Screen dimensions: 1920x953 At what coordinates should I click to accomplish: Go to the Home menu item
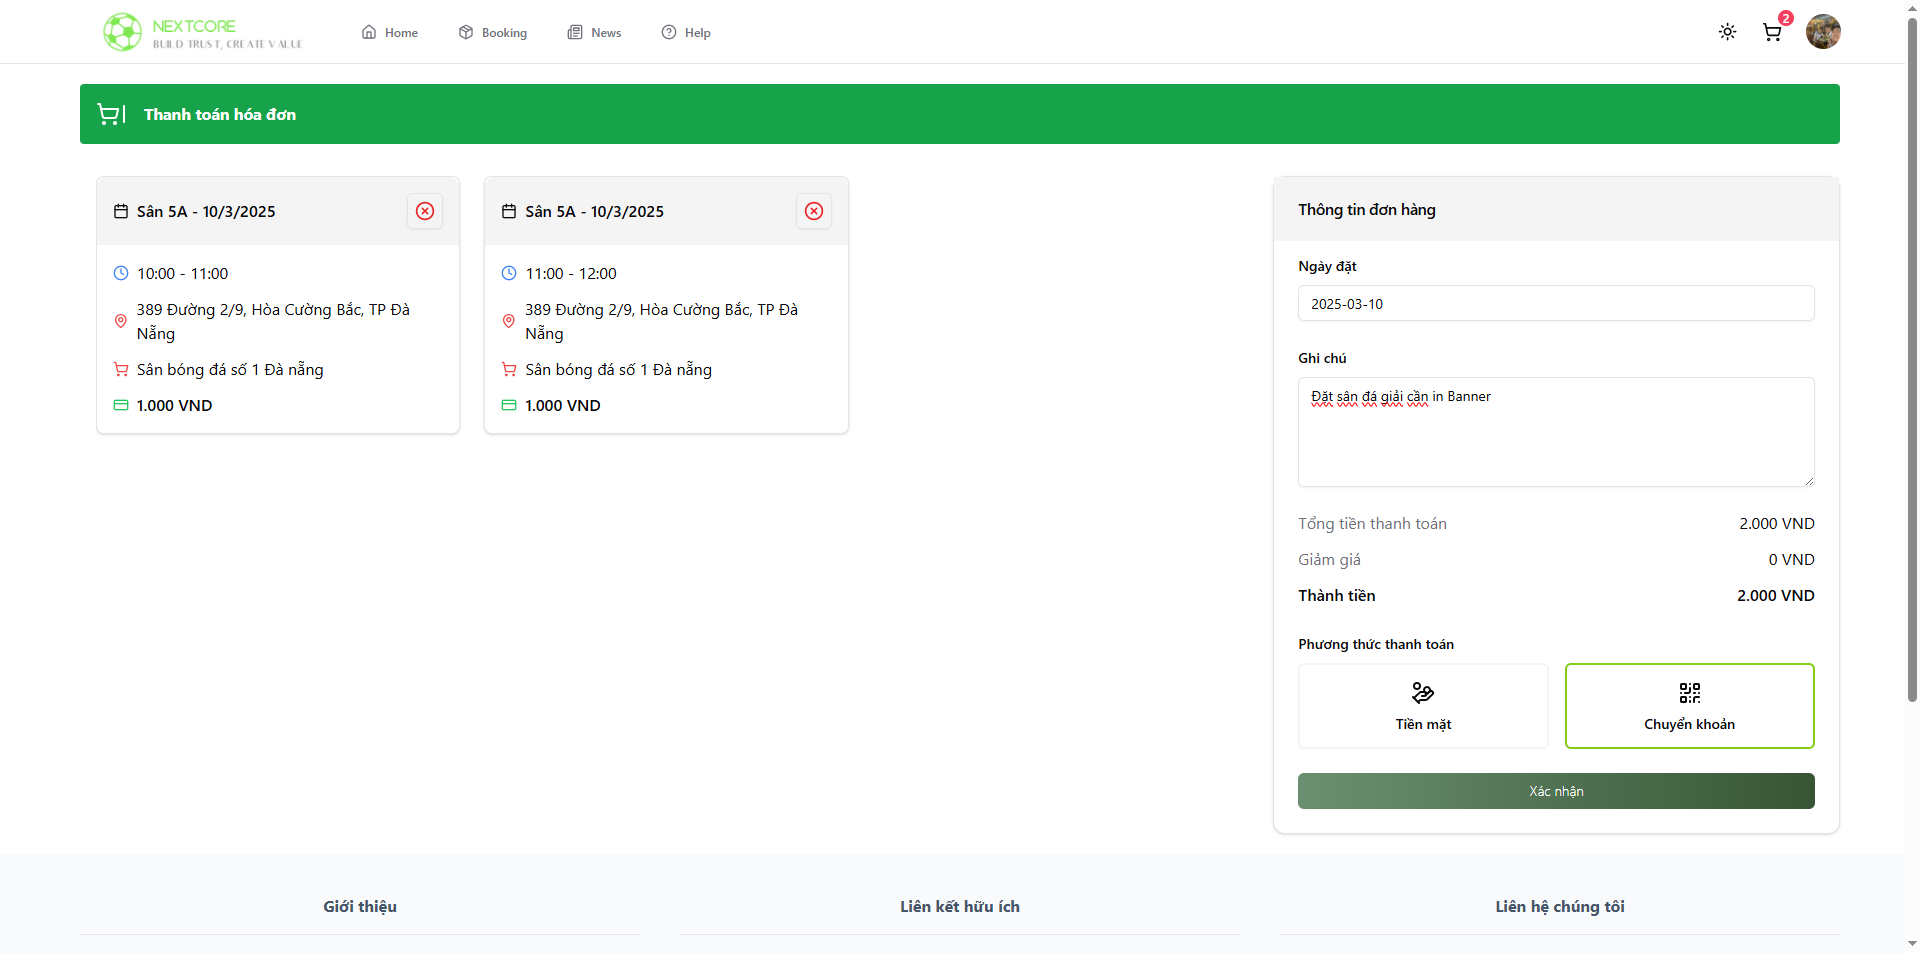click(390, 33)
